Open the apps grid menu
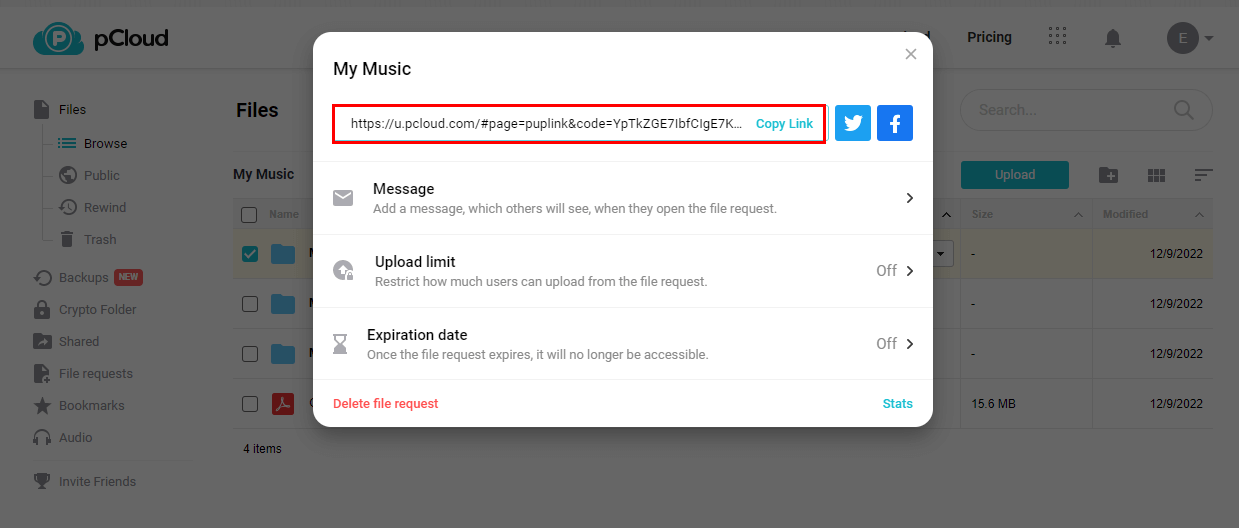 coord(1057,37)
